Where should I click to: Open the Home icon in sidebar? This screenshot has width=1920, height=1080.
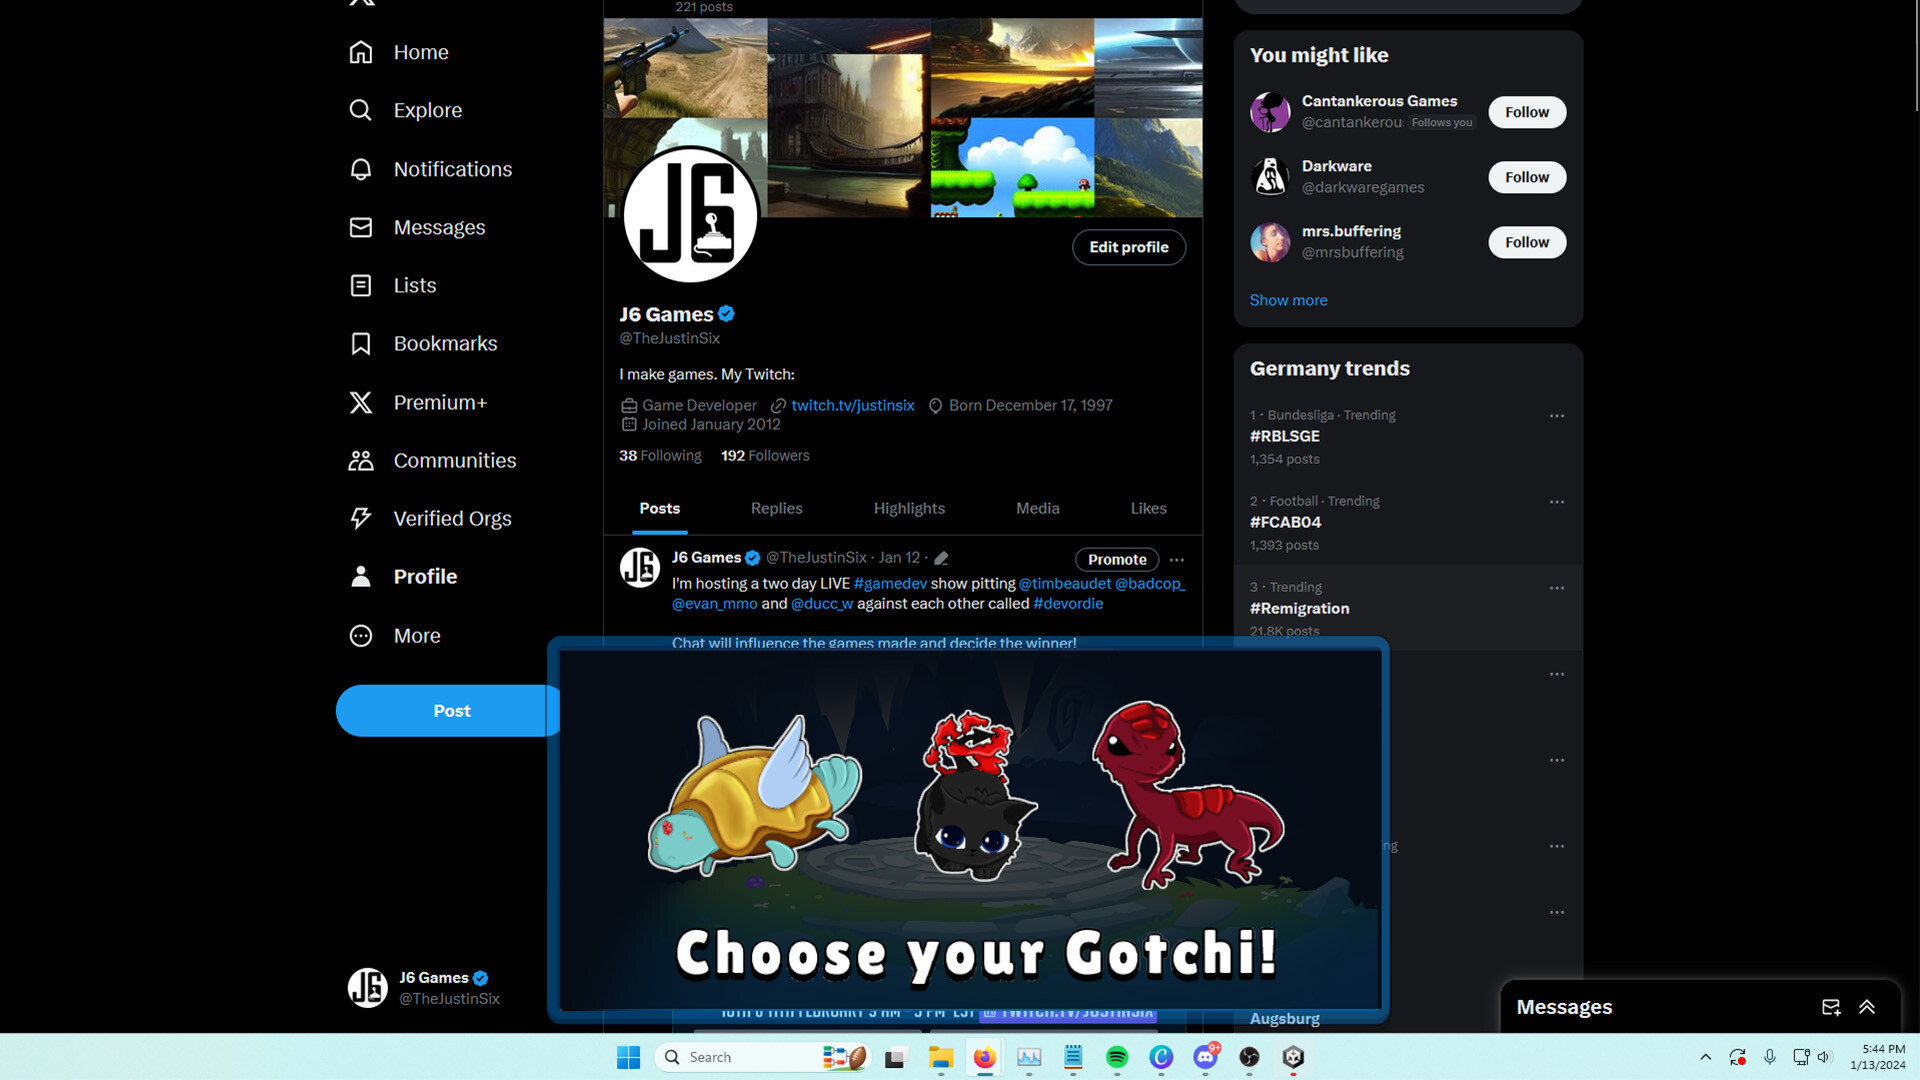[361, 52]
